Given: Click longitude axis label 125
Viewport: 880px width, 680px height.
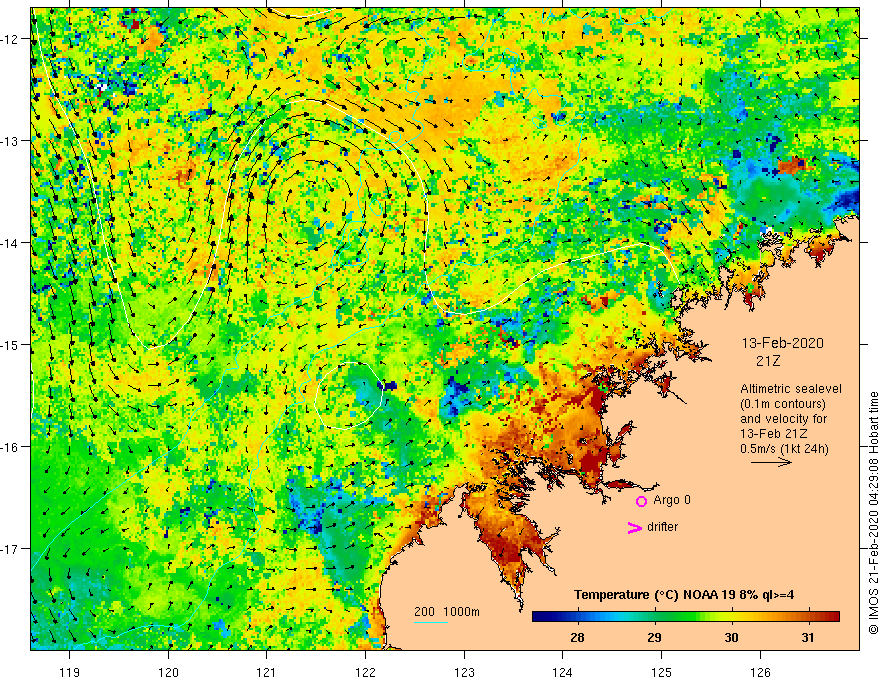Looking at the screenshot, I should (661, 672).
